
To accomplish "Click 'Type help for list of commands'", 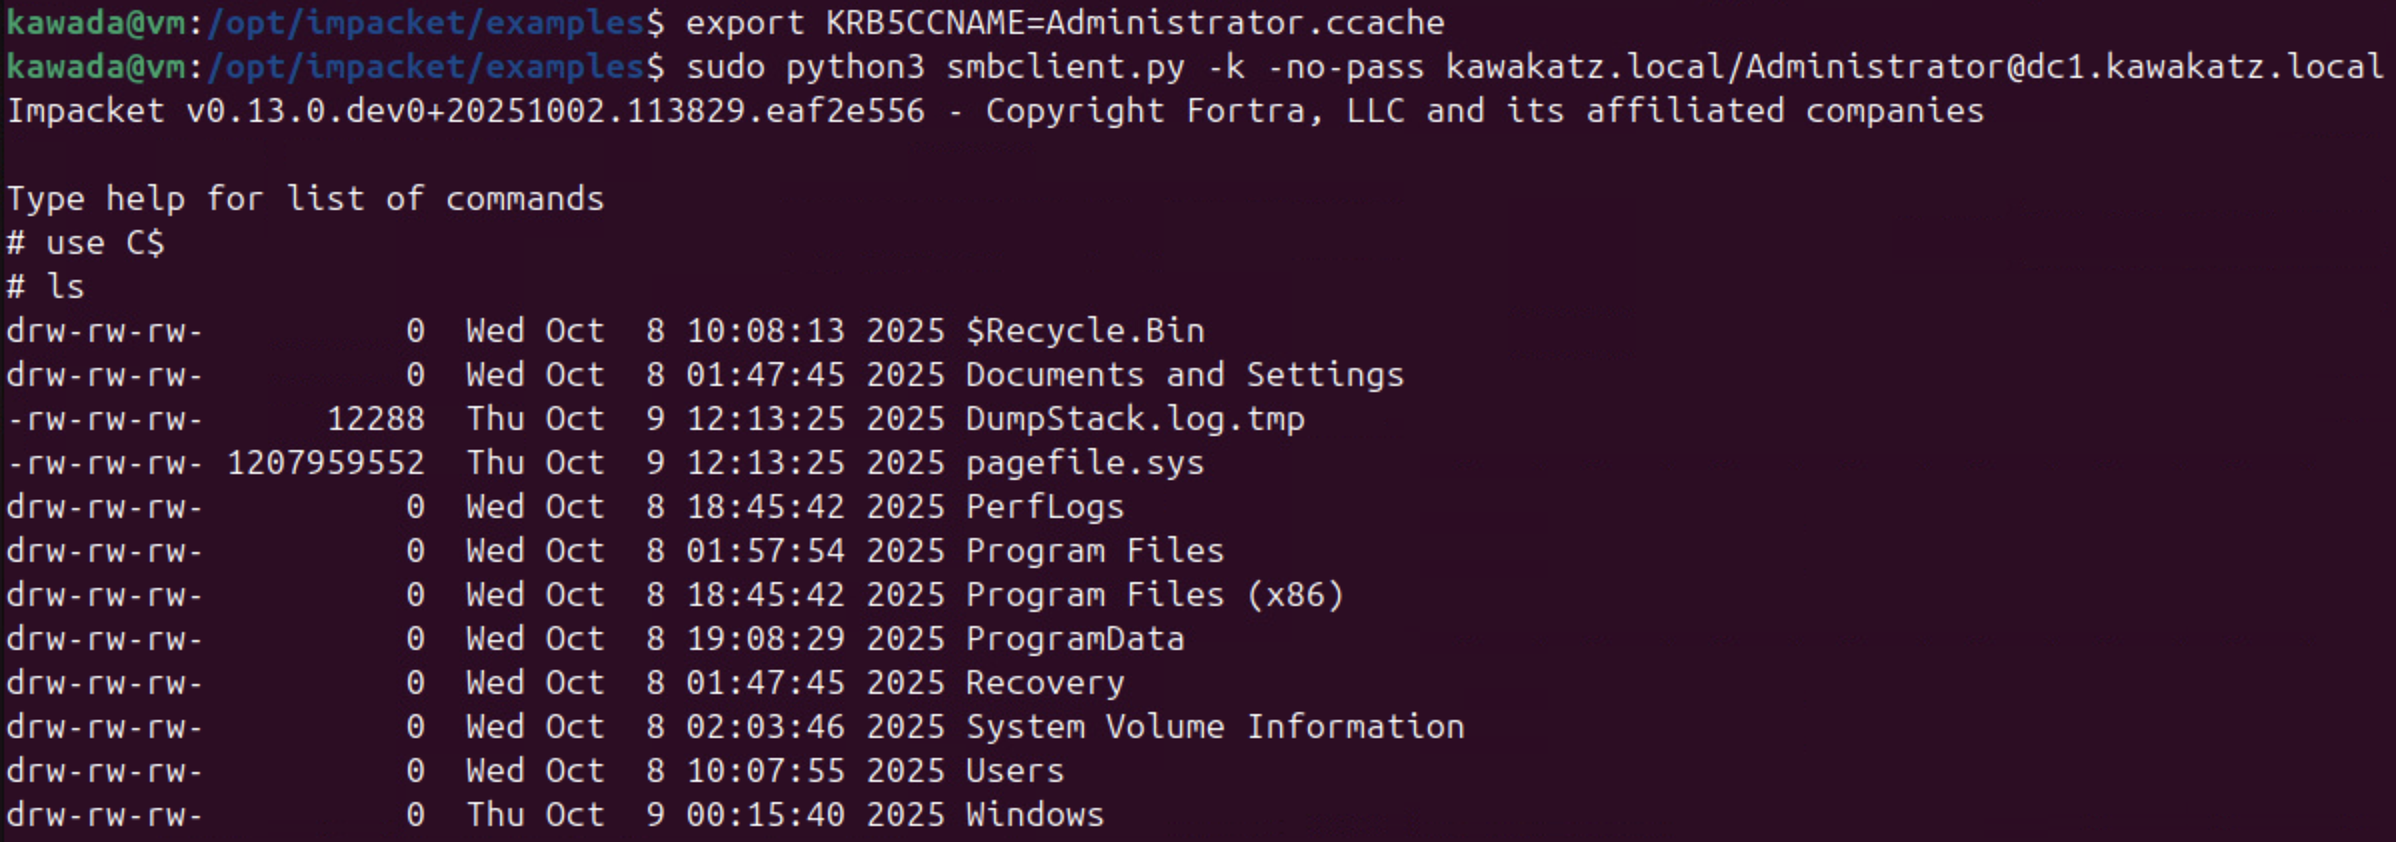I will click(305, 199).
